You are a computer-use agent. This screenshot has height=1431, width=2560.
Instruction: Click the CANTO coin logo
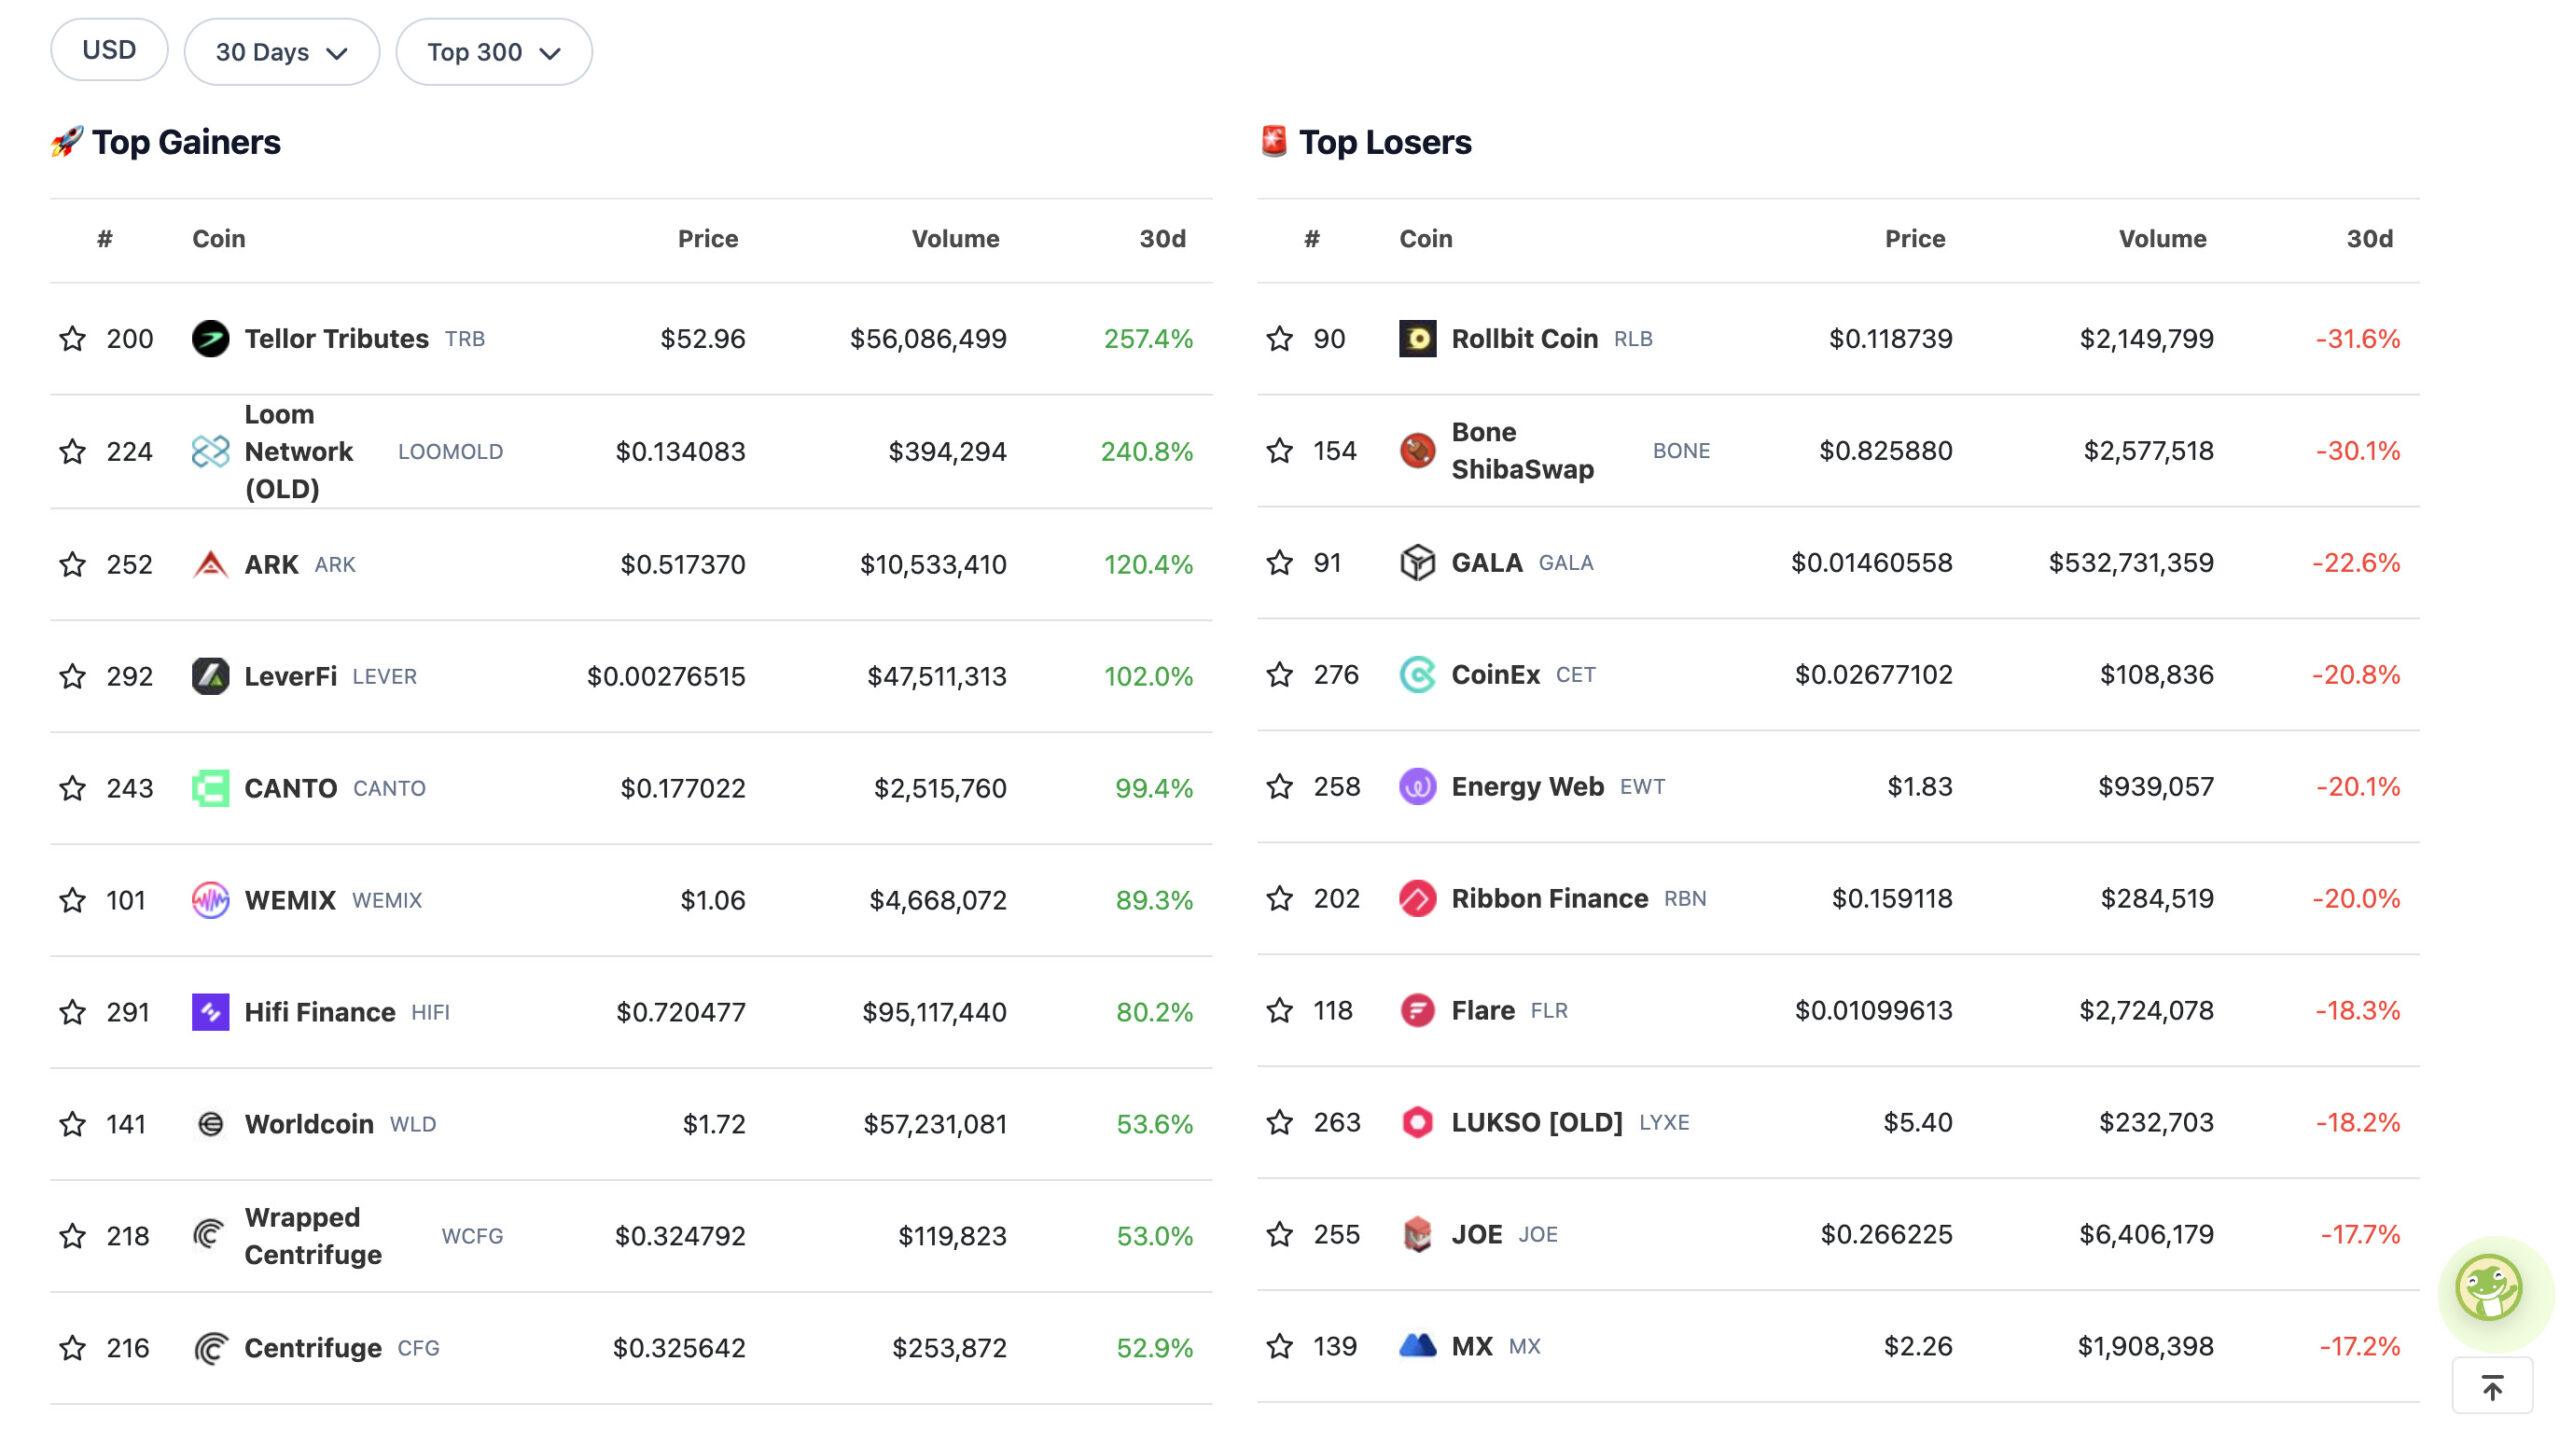click(210, 789)
